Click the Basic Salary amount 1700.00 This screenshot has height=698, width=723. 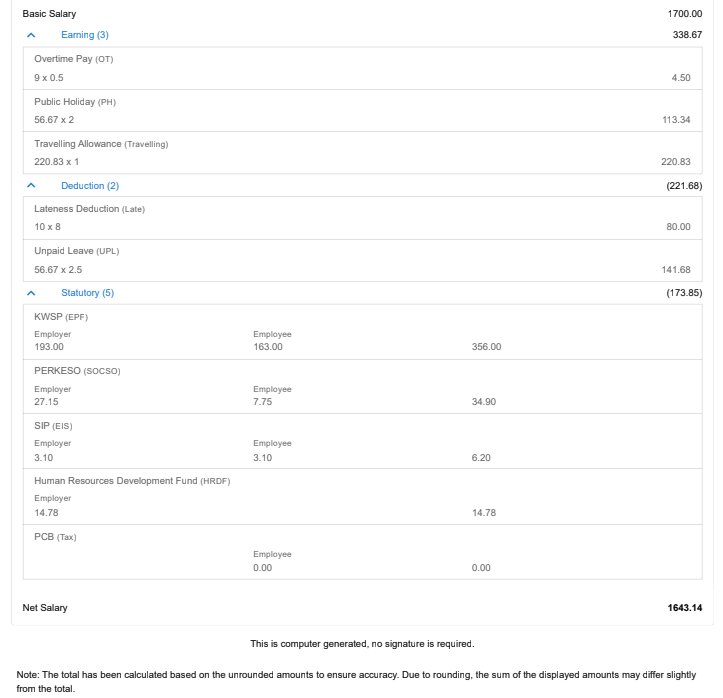684,14
